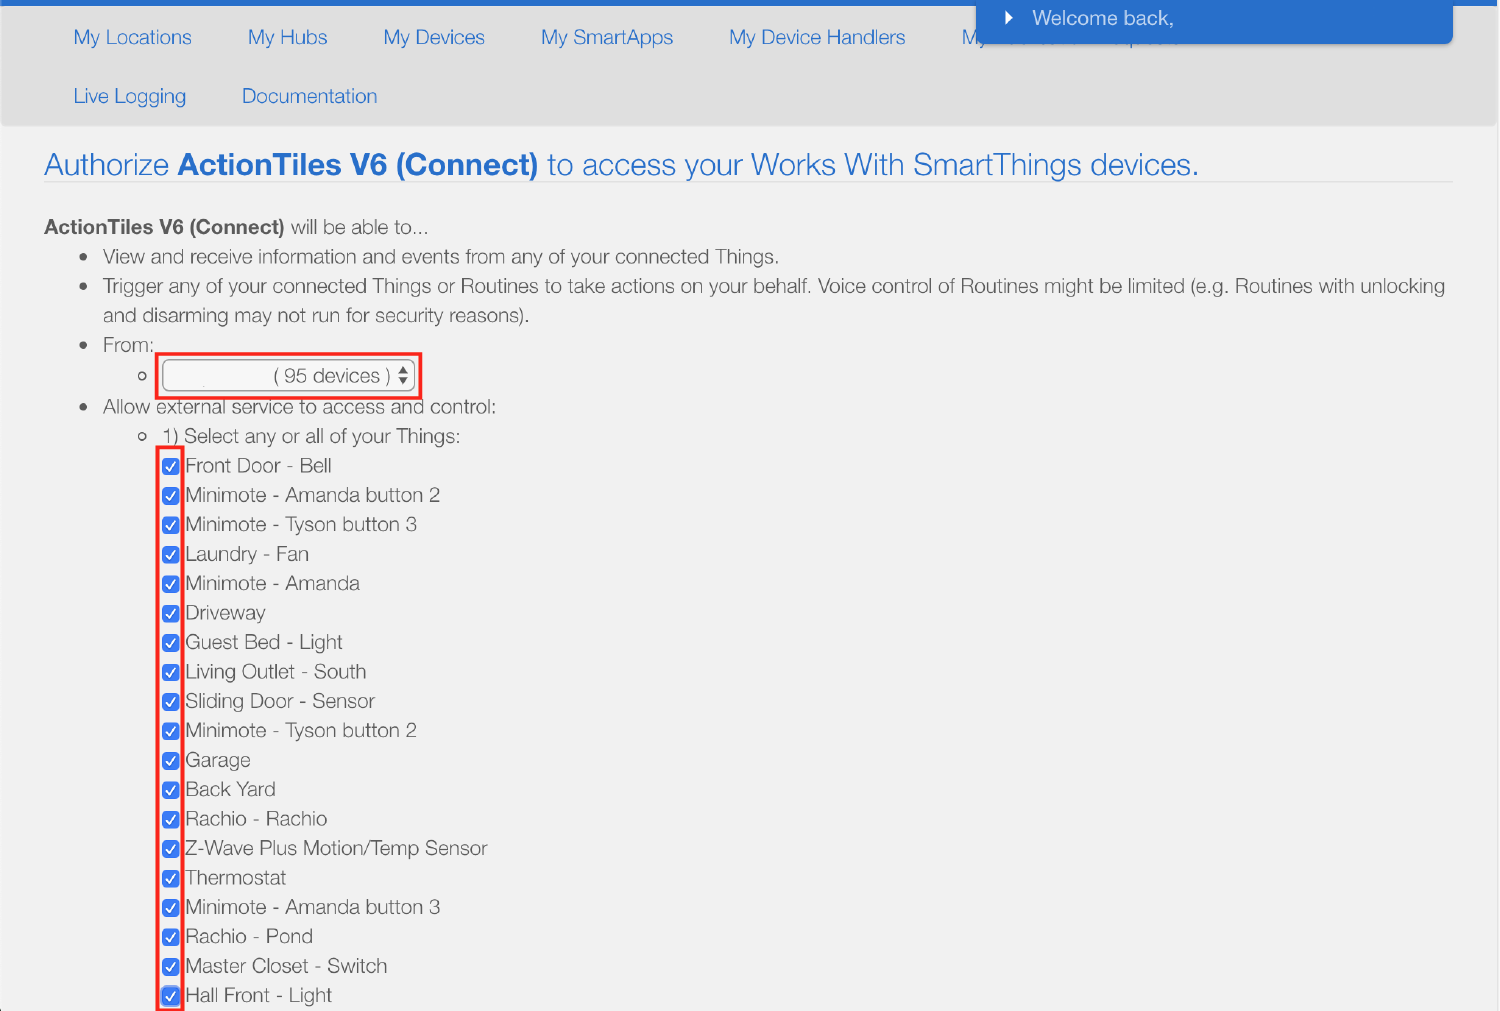The height and width of the screenshot is (1011, 1500).
Task: Open the location selector showing 95 devices
Action: pos(288,375)
